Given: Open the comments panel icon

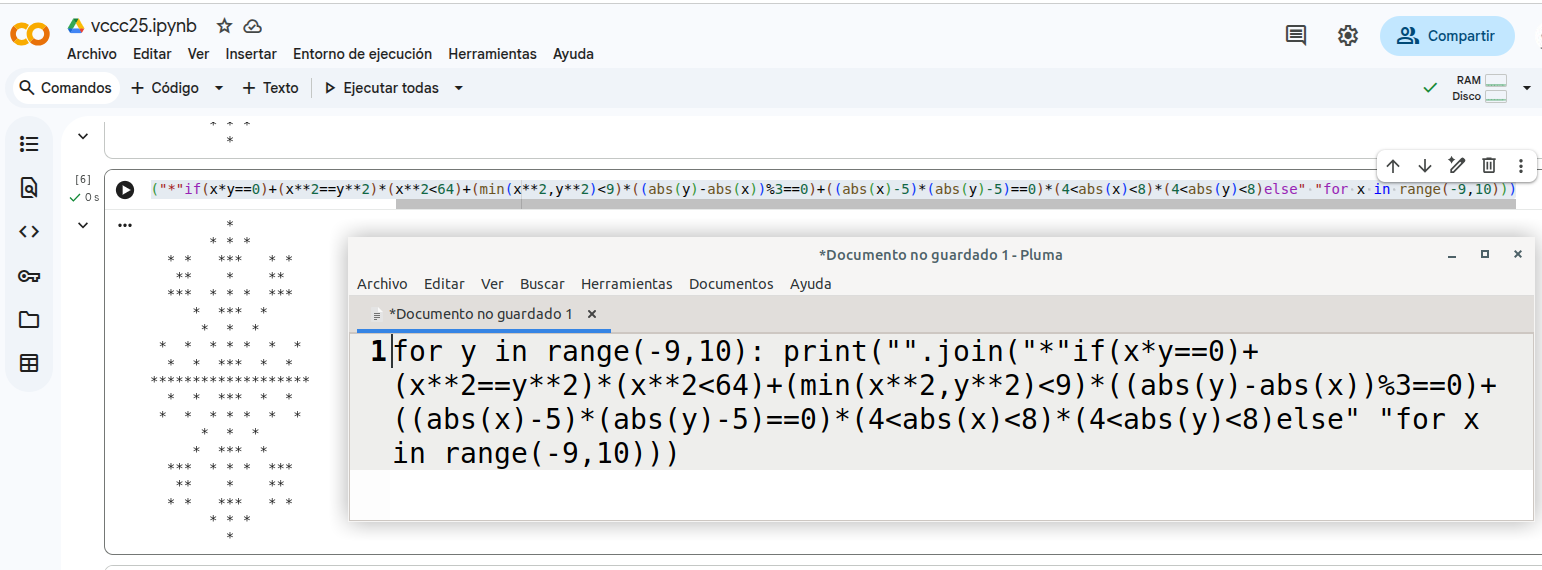Looking at the screenshot, I should pyautogui.click(x=1296, y=36).
